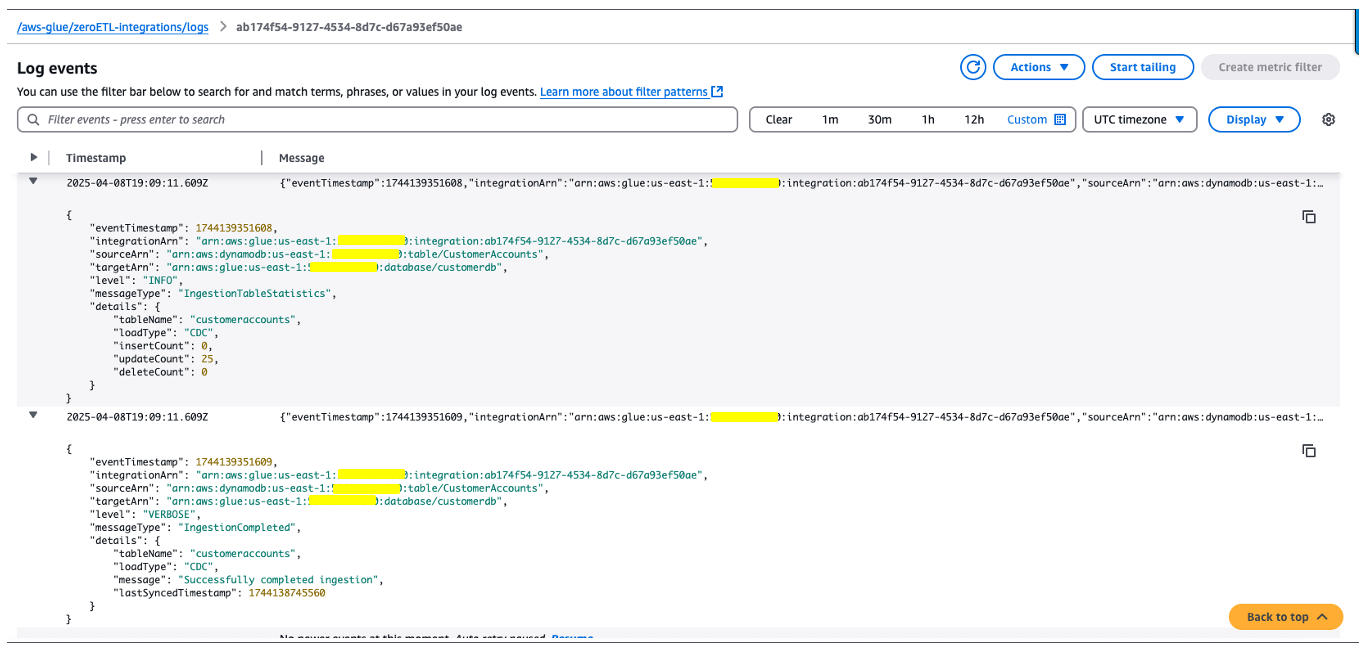
Task: Click the eventTimestamp value 1744139351608
Action: tap(235, 228)
